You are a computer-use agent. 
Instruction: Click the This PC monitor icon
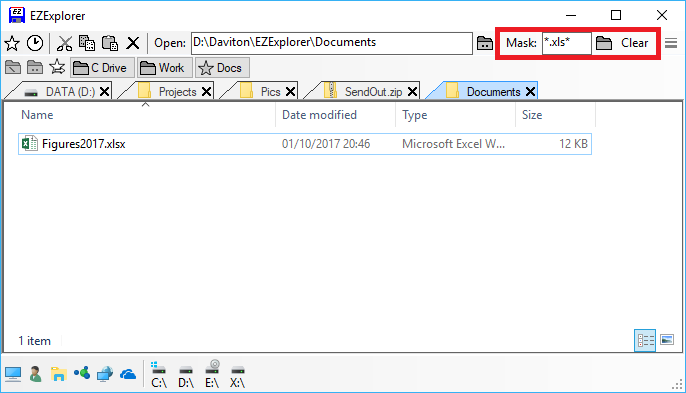pos(13,375)
